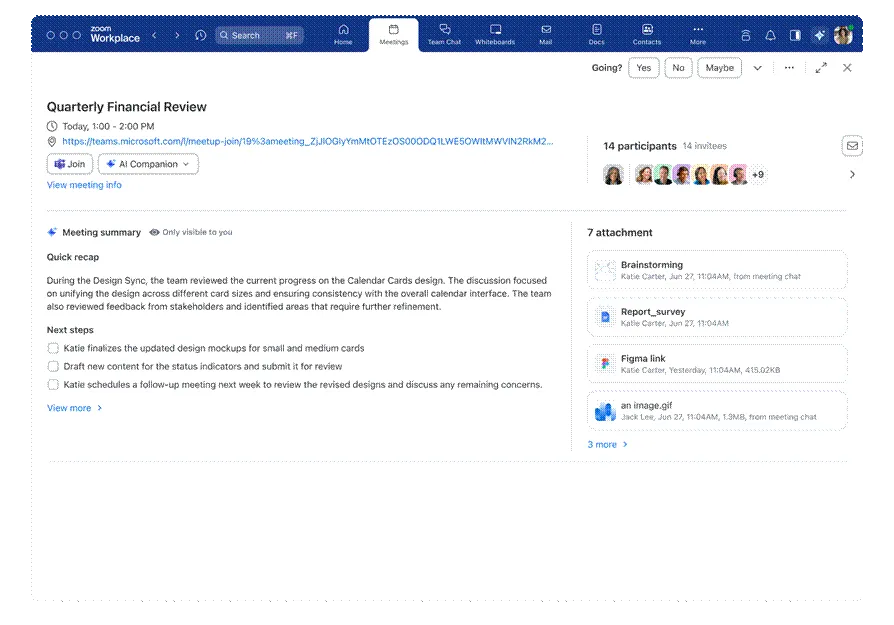Open the profile avatar menu

pyautogui.click(x=843, y=35)
